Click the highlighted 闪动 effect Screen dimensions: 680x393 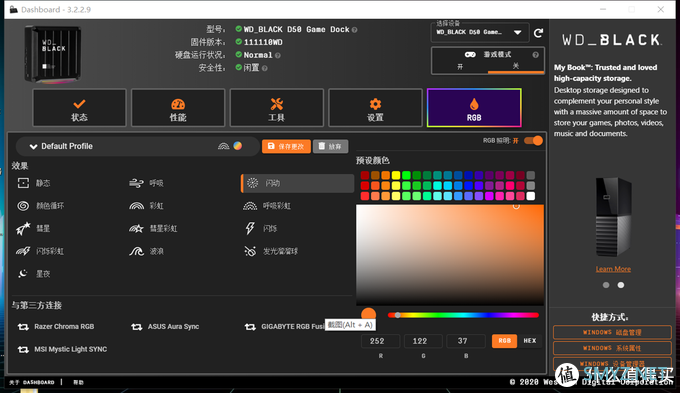point(298,183)
